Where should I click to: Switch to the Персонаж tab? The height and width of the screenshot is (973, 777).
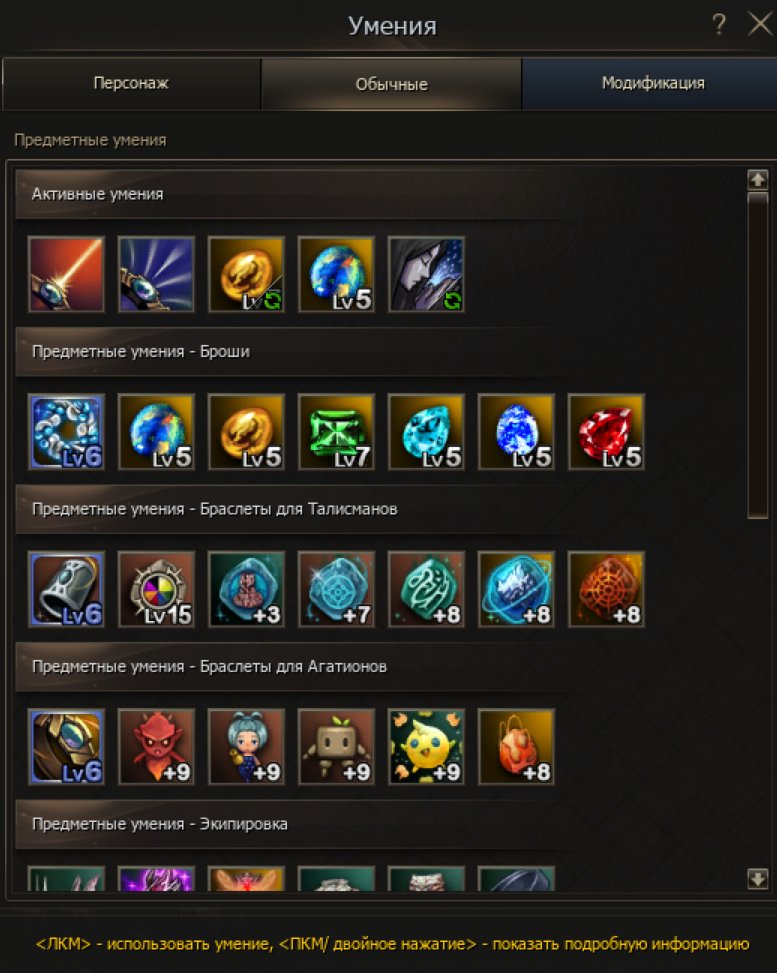(x=131, y=84)
